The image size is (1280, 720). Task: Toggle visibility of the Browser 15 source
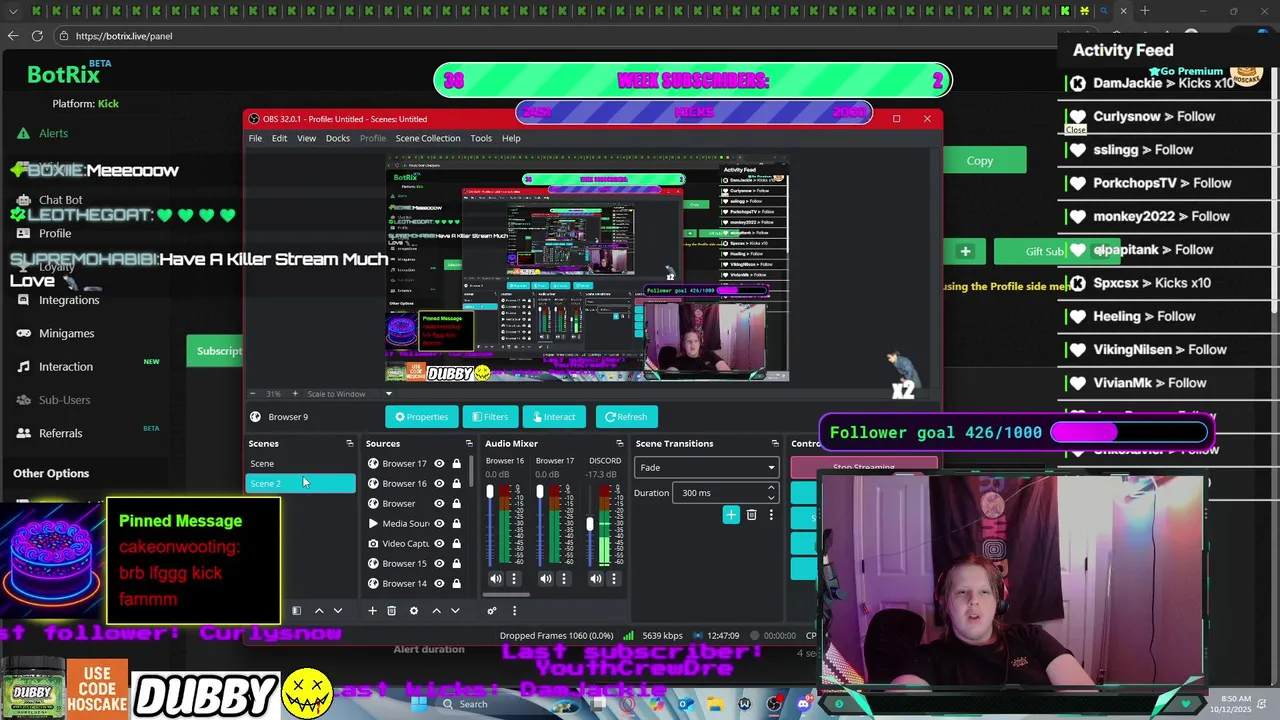coord(439,564)
